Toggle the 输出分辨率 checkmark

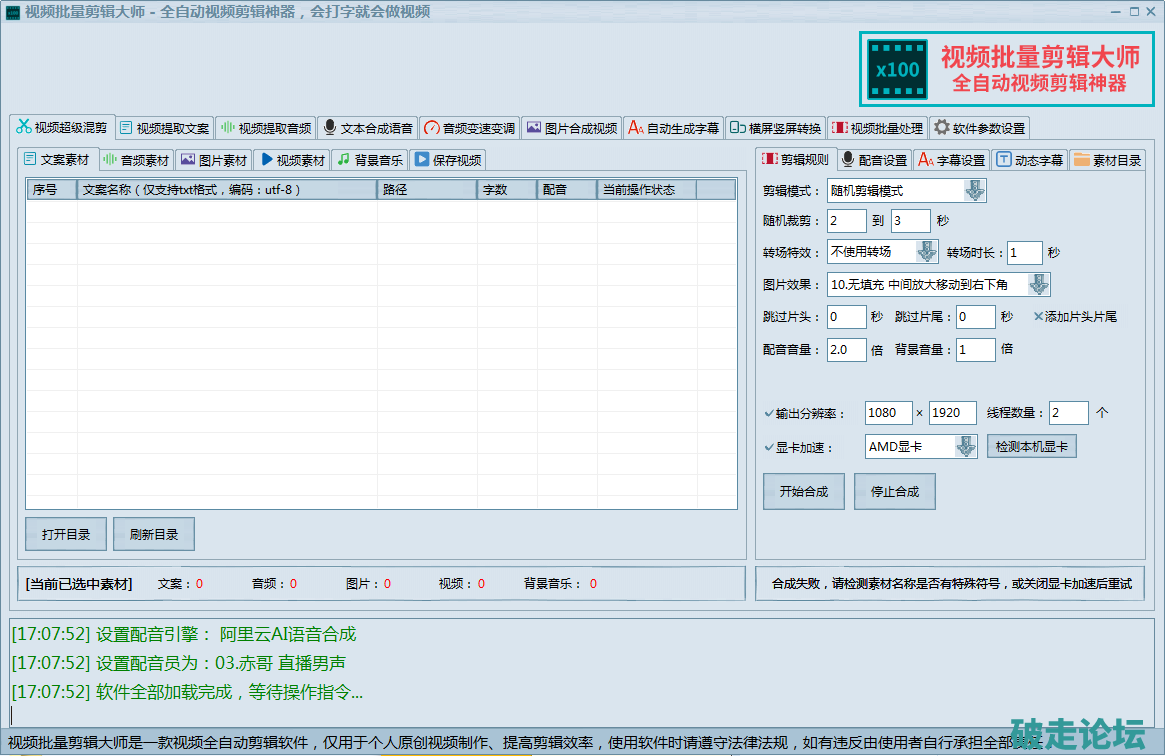coord(769,413)
